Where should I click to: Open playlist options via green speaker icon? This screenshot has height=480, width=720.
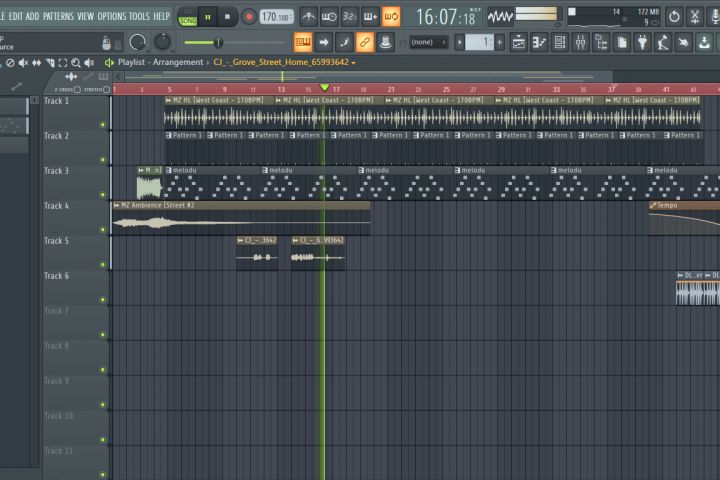click(109, 62)
